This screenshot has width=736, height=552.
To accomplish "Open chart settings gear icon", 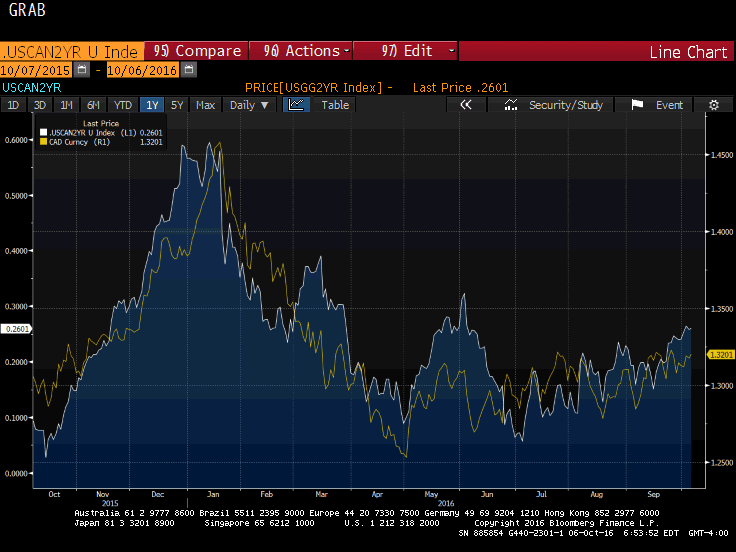I will pyautogui.click(x=714, y=105).
